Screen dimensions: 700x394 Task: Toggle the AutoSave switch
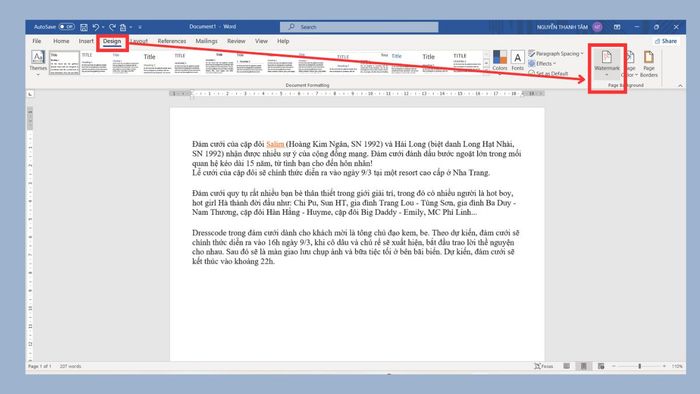click(67, 27)
